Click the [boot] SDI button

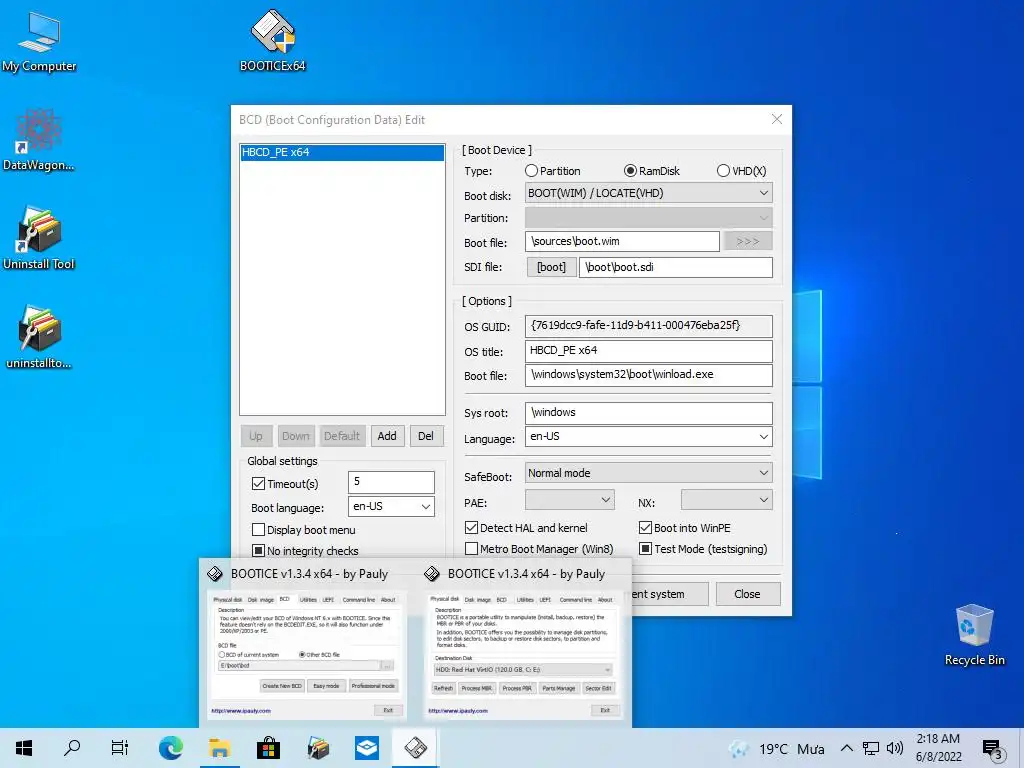(x=551, y=267)
